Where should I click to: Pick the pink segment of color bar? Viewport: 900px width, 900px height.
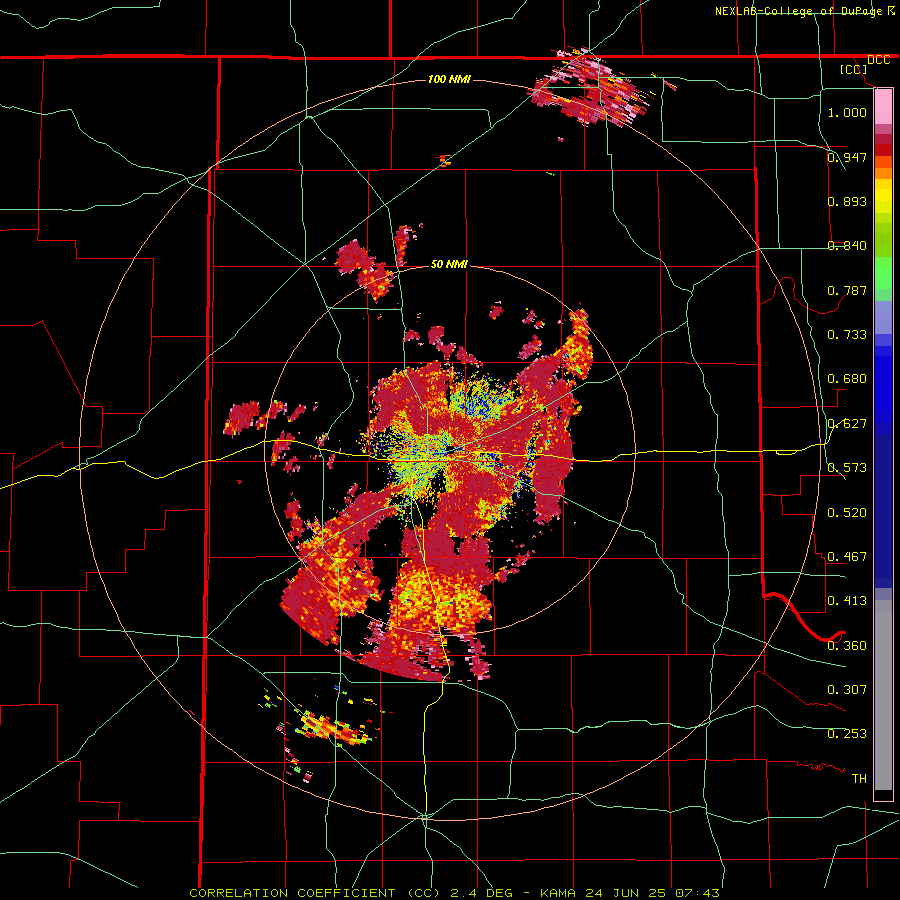(883, 107)
